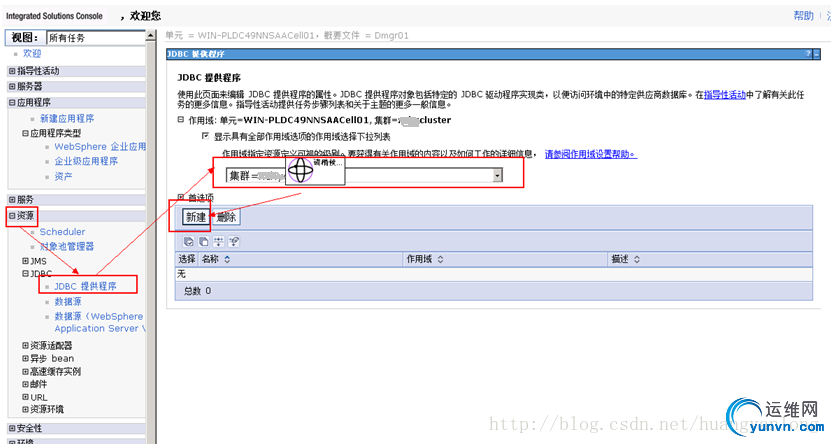831x444 pixels.
Task: Click the 总数 0 footer text
Action: click(x=197, y=290)
